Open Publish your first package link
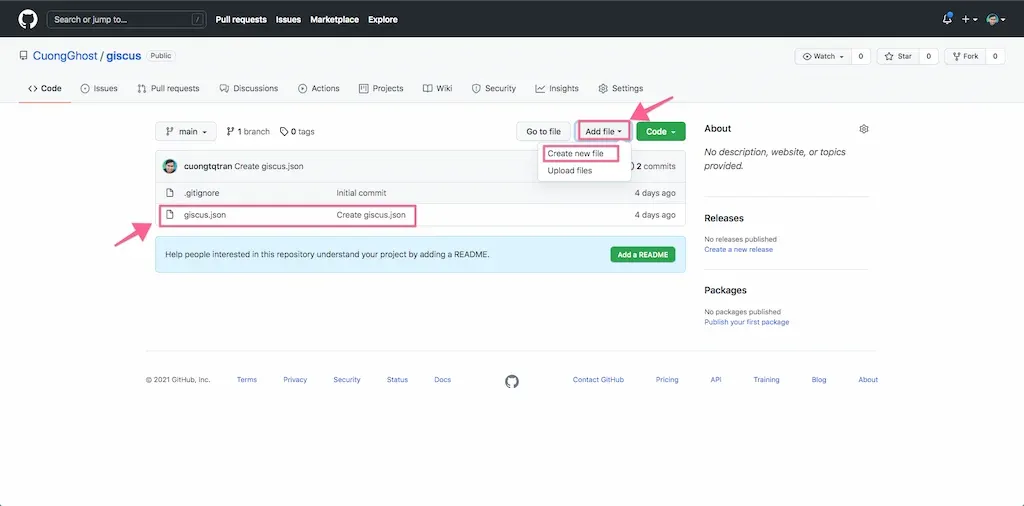This screenshot has height=506, width=1024. tap(746, 323)
